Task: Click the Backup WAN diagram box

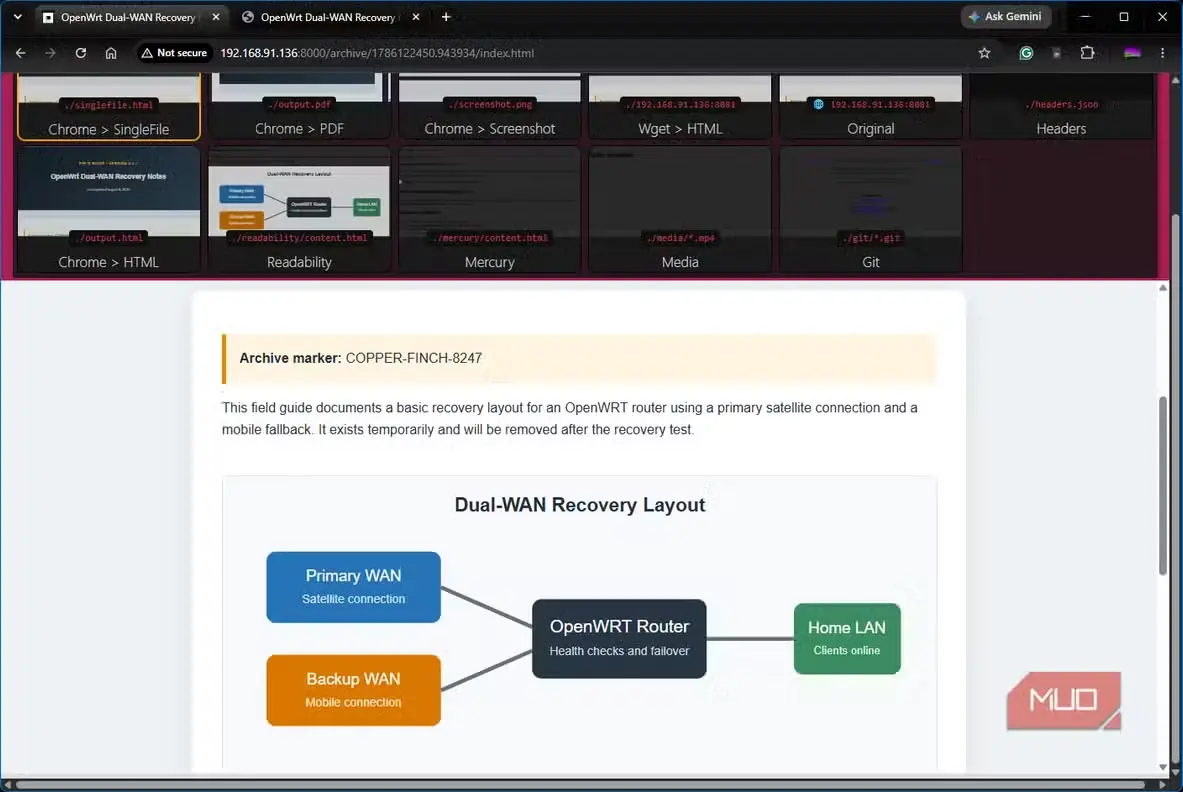Action: (x=353, y=690)
